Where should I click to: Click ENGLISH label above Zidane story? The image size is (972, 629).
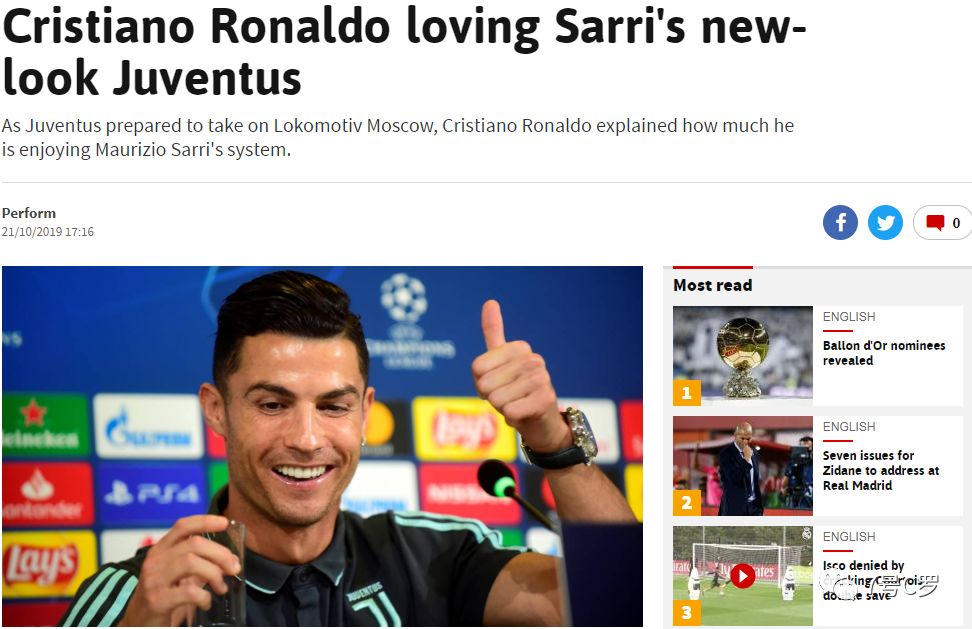849,427
